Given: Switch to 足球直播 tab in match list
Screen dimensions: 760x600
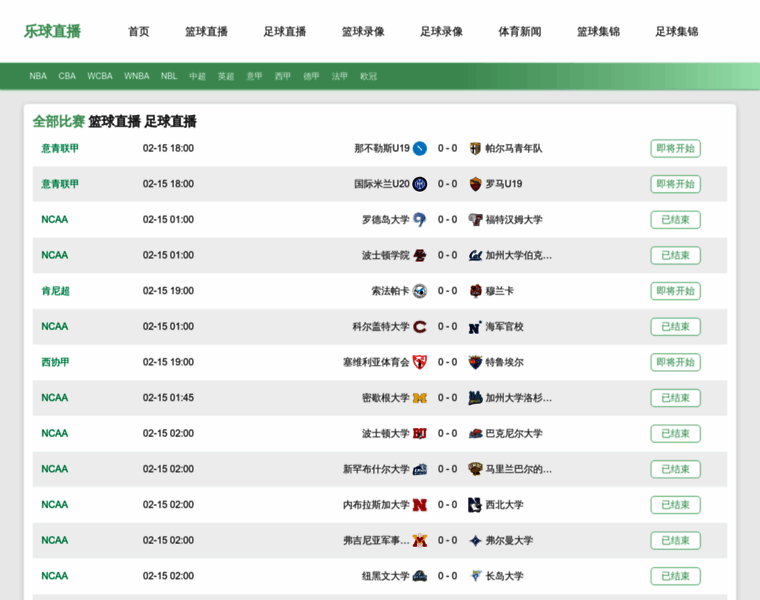Looking at the screenshot, I should click(x=171, y=121).
